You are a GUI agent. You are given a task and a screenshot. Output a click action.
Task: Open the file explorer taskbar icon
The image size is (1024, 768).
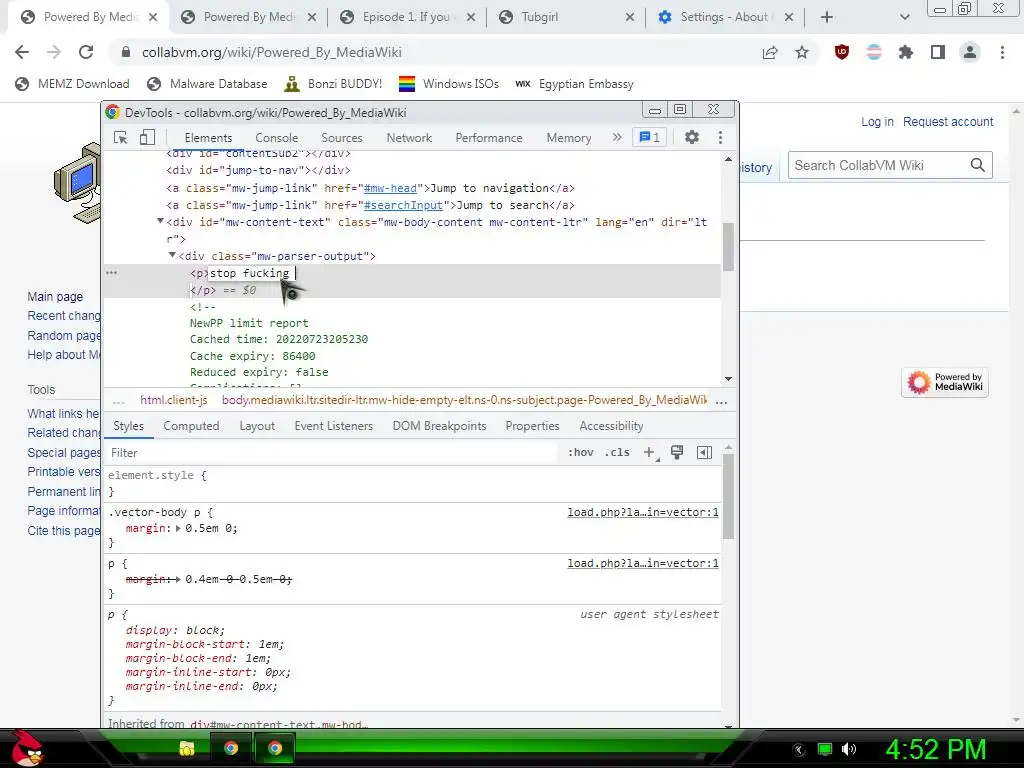tap(187, 748)
